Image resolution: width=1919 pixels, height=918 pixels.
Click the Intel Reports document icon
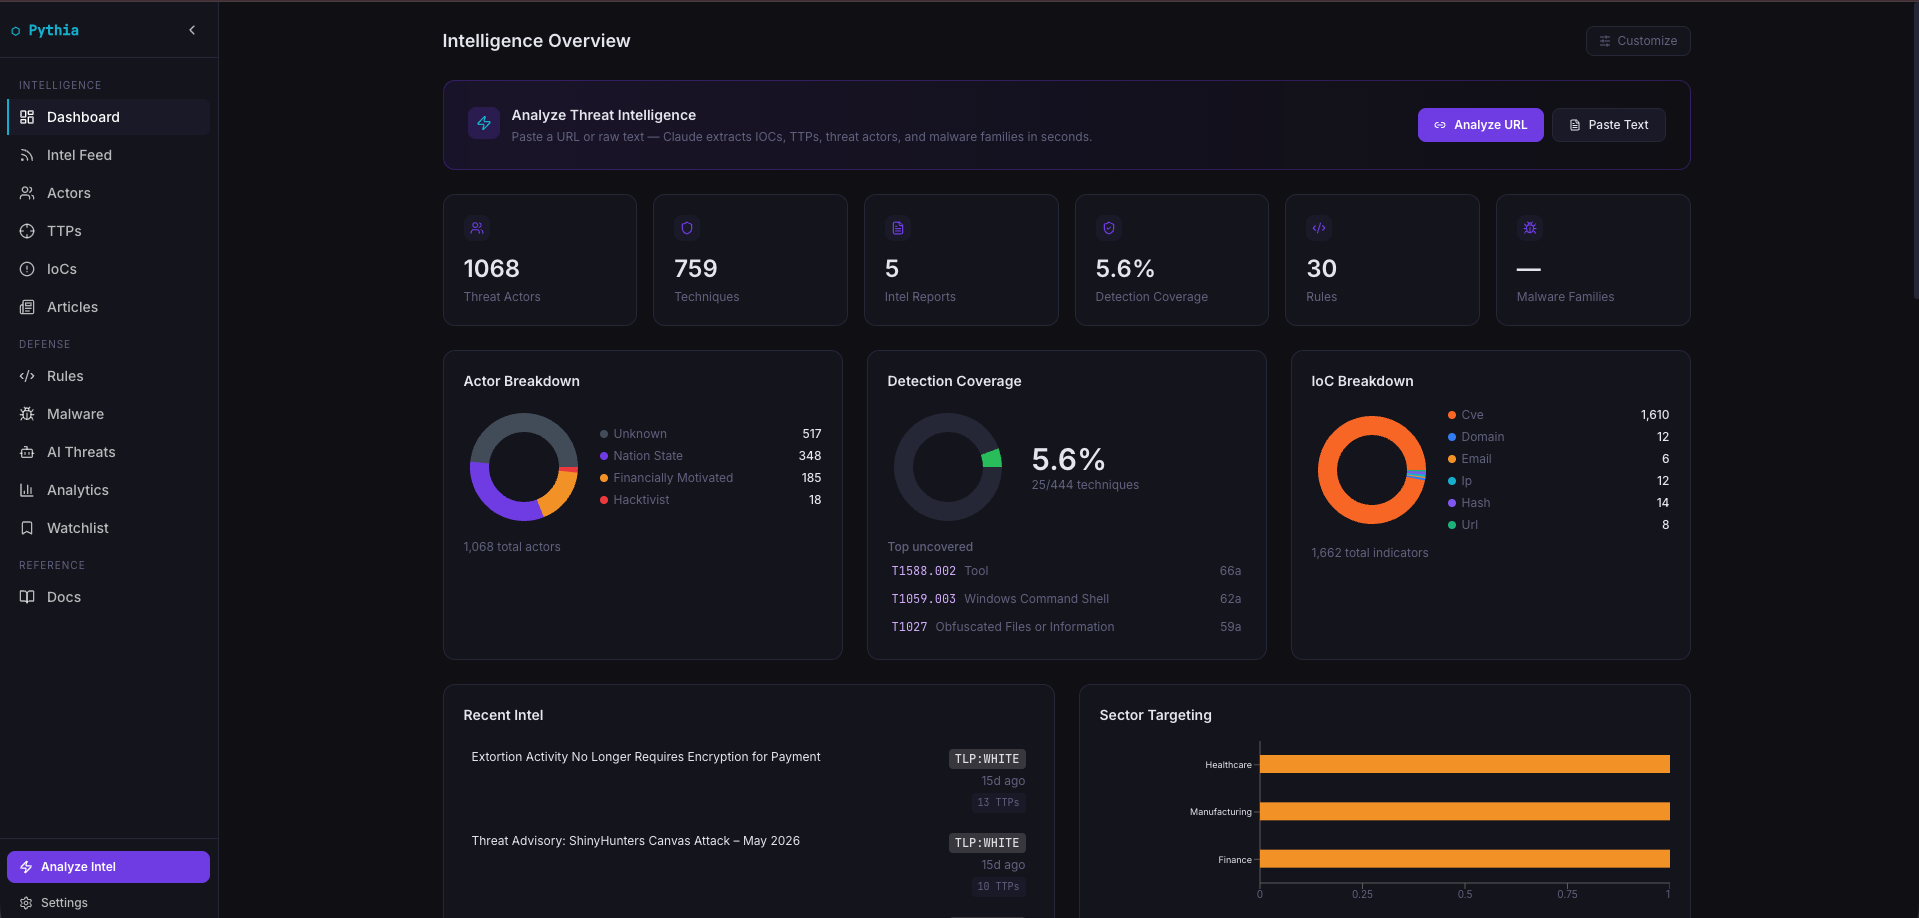[898, 228]
